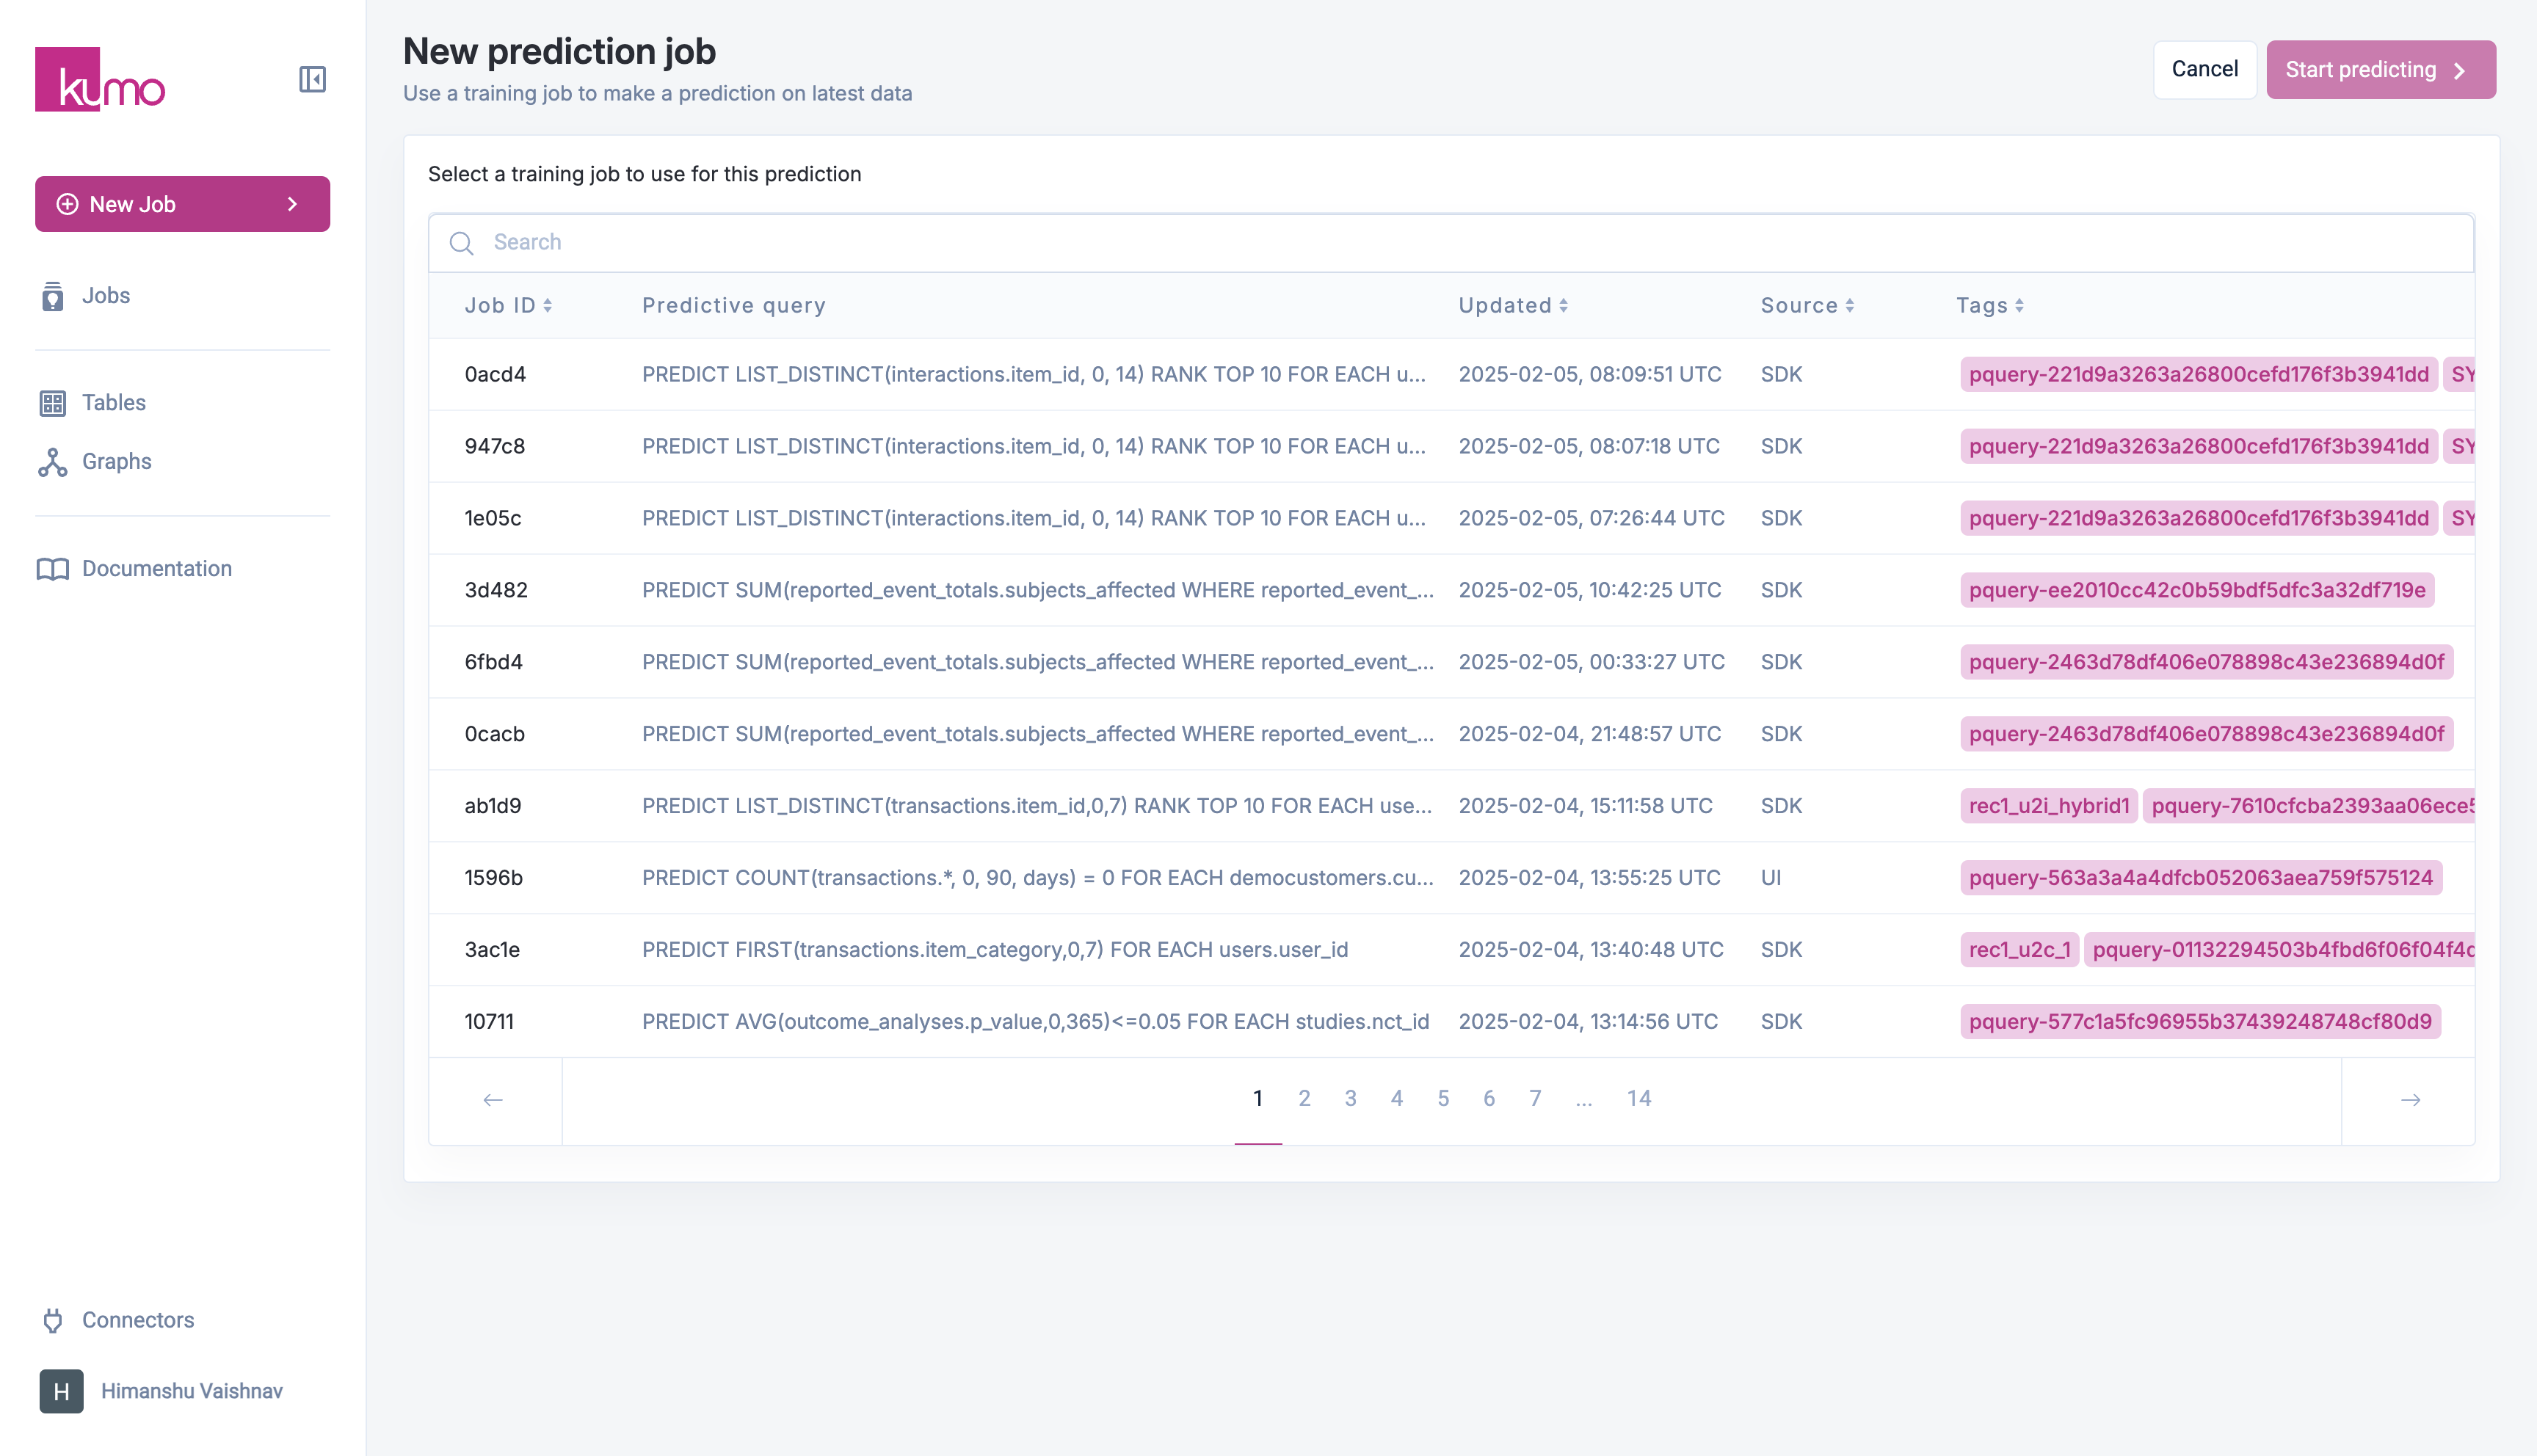This screenshot has width=2537, height=1456.
Task: Open the Graphs section icon
Action: point(53,462)
